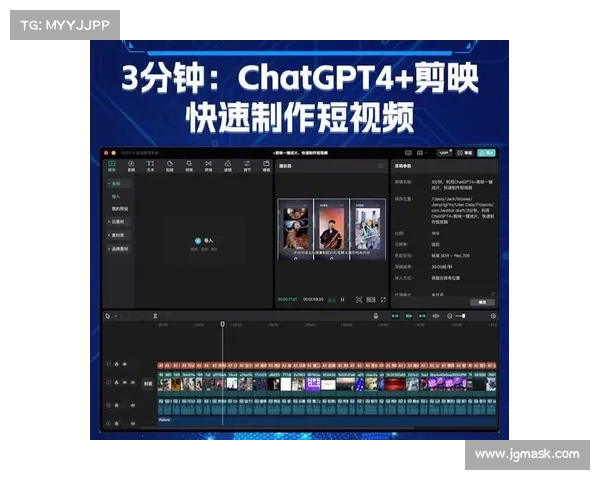Click the timeline zoom slider

(x=460, y=316)
